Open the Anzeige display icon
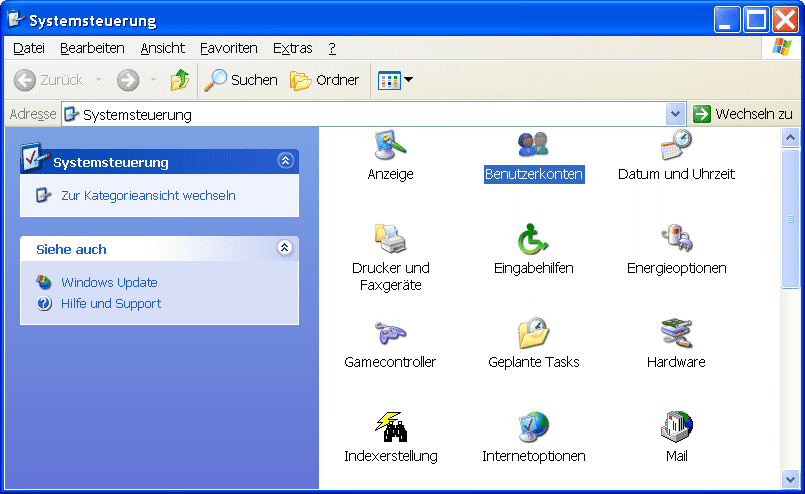The height and width of the screenshot is (494, 805). (390, 145)
